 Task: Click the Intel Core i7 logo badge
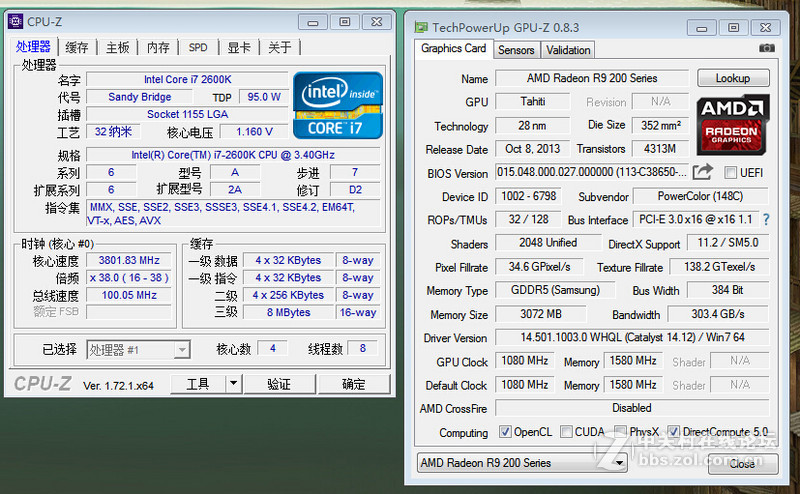point(338,105)
